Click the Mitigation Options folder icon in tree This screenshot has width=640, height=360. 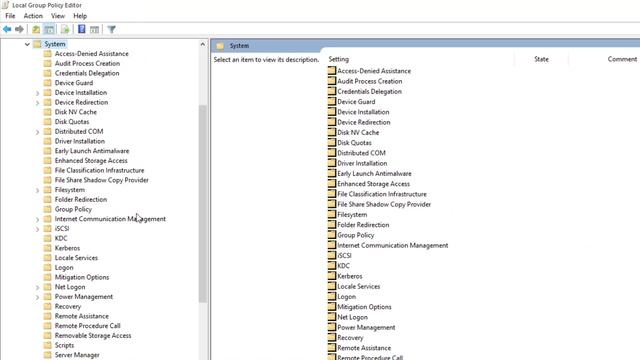click(x=48, y=277)
